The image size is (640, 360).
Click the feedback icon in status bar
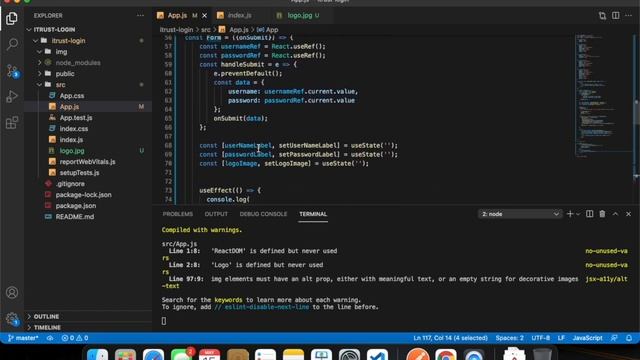(x=614, y=338)
